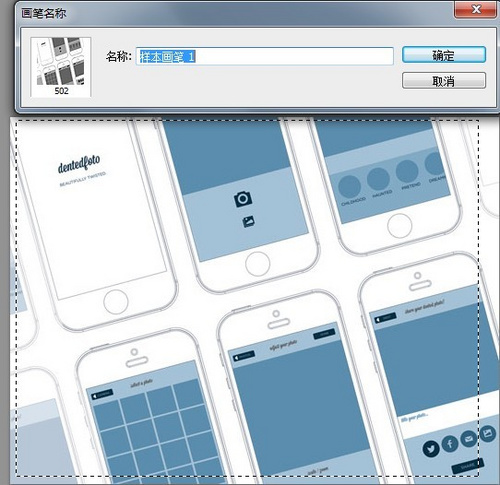Click the dentedfoto logo text on the canvas

click(79, 164)
